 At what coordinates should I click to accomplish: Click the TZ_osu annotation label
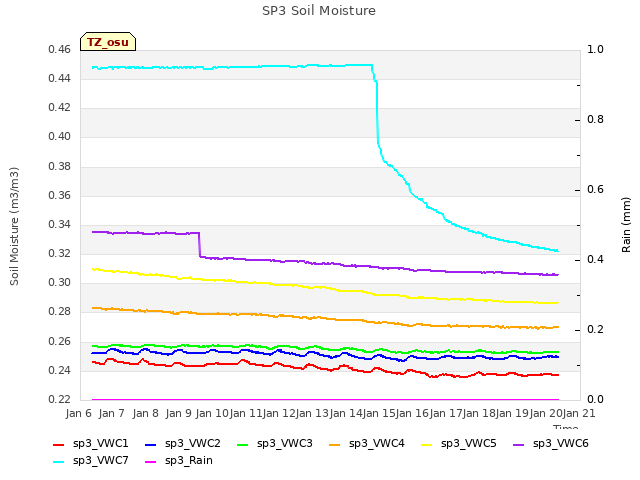click(108, 42)
